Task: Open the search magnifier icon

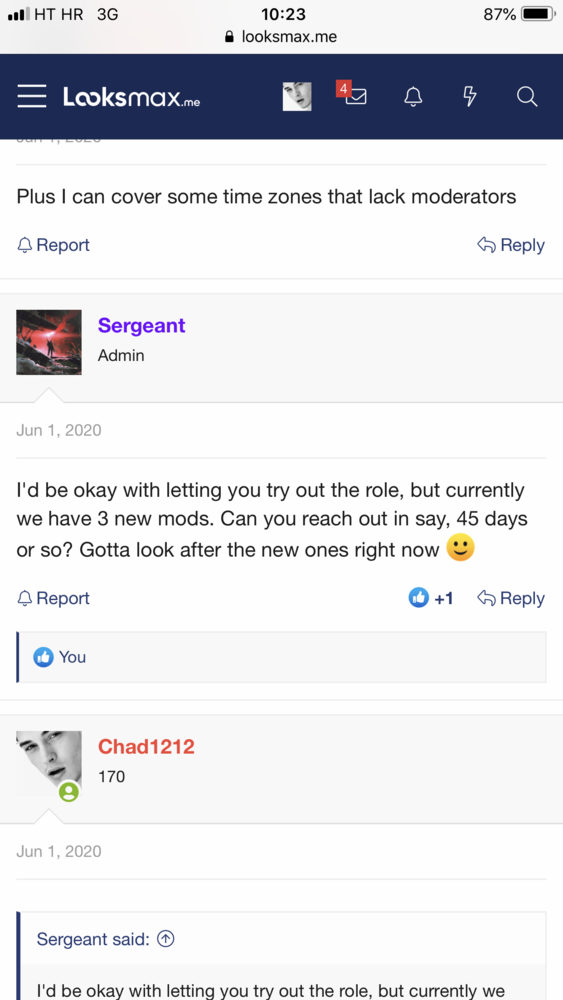Action: click(x=527, y=97)
